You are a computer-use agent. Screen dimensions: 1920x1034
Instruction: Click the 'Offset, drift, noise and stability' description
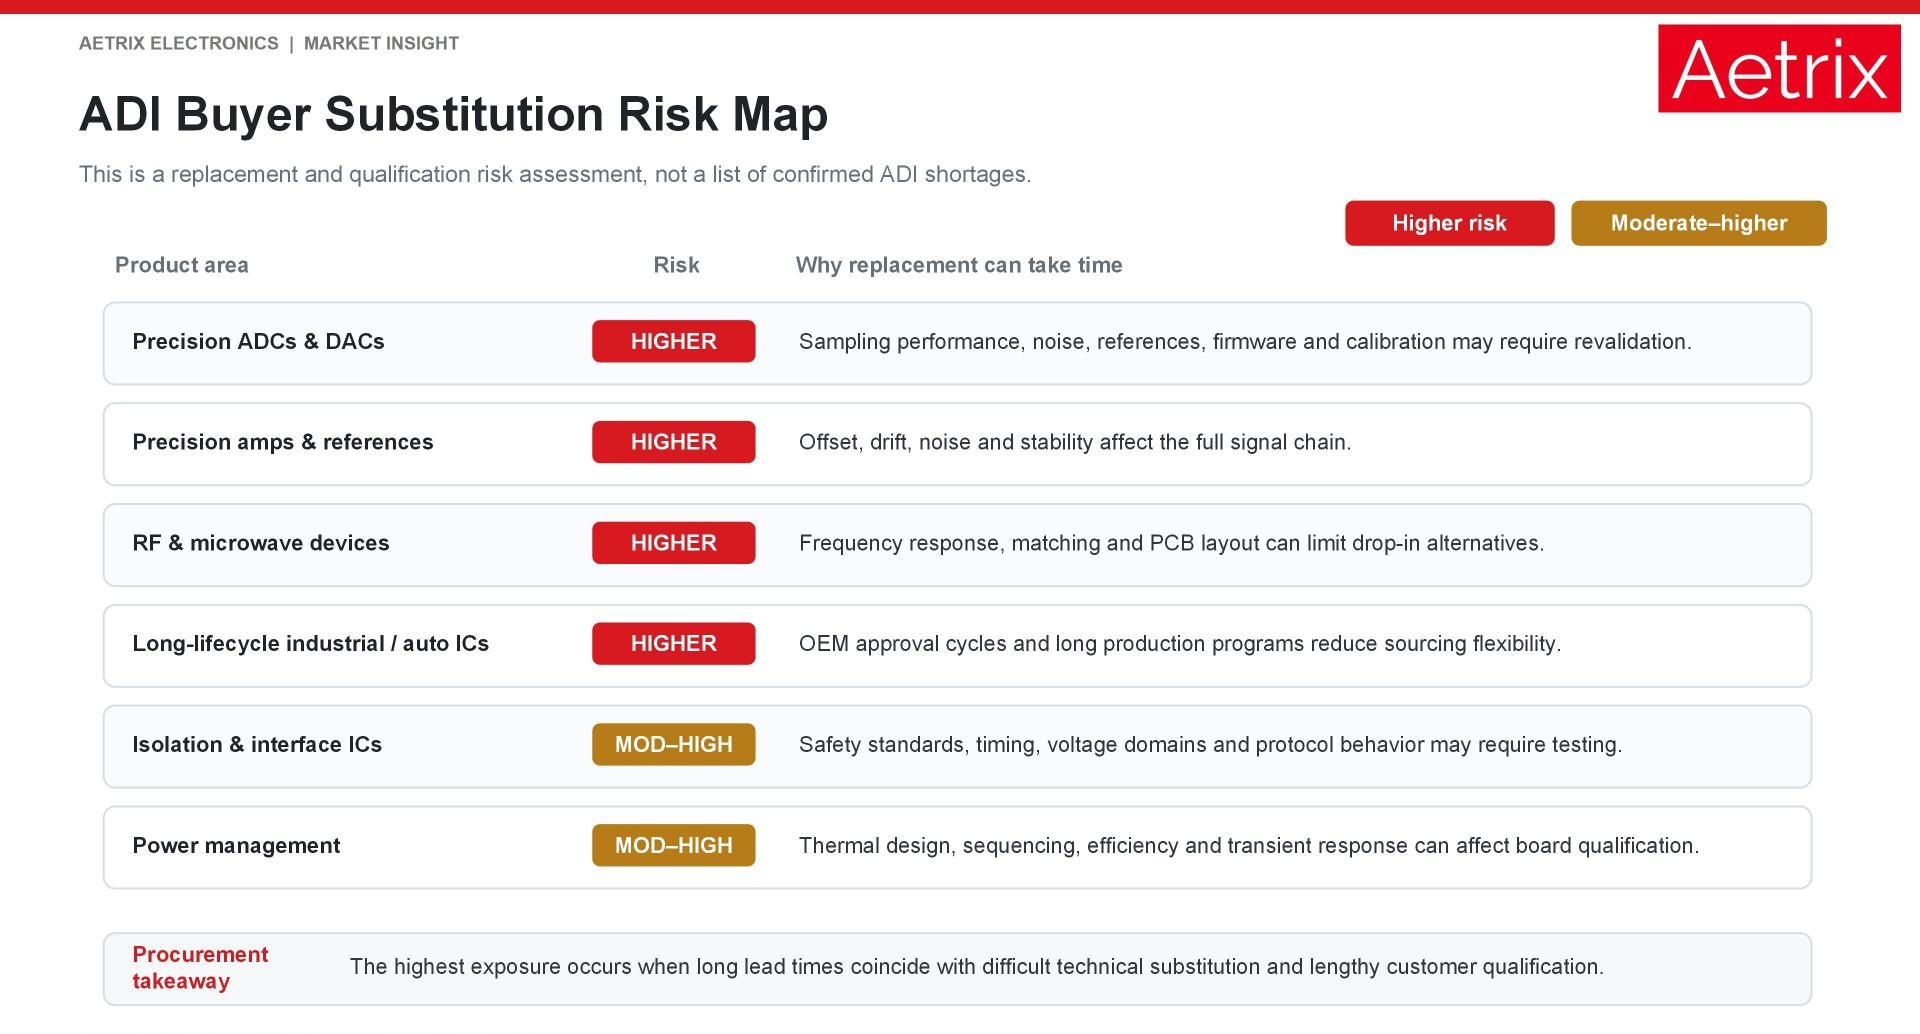[x=1075, y=442]
